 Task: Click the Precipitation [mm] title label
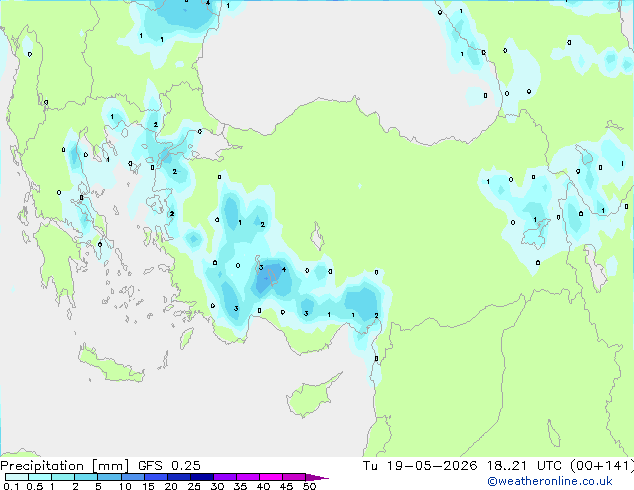click(65, 466)
